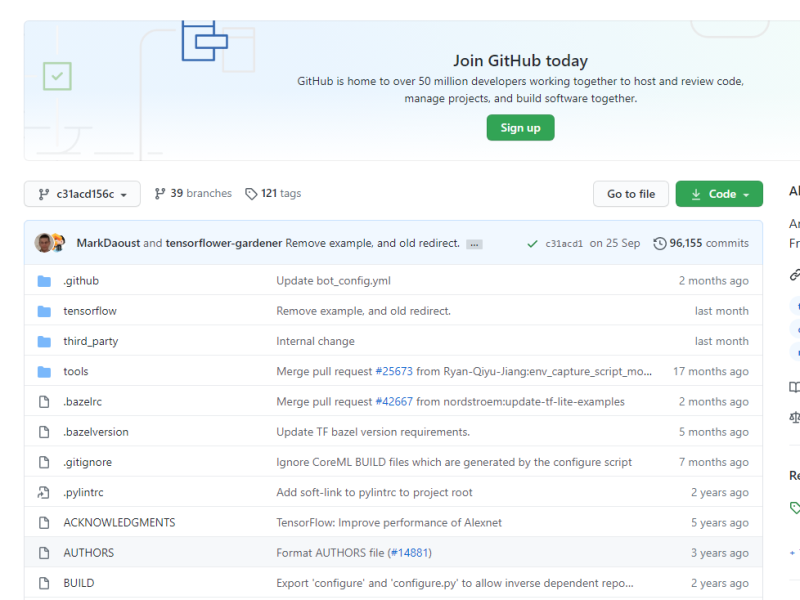Image resolution: width=800 pixels, height=600 pixels.
Task: Open the tensorflow folder
Action: point(90,311)
